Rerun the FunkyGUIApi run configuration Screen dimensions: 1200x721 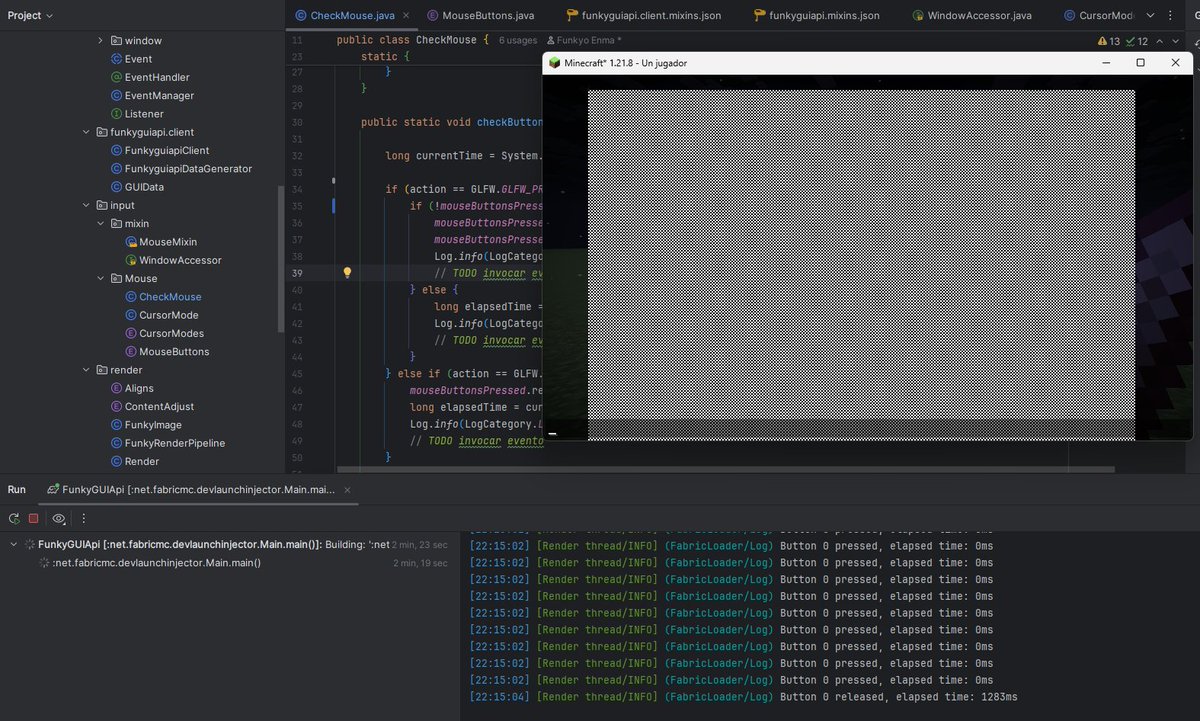(14, 518)
